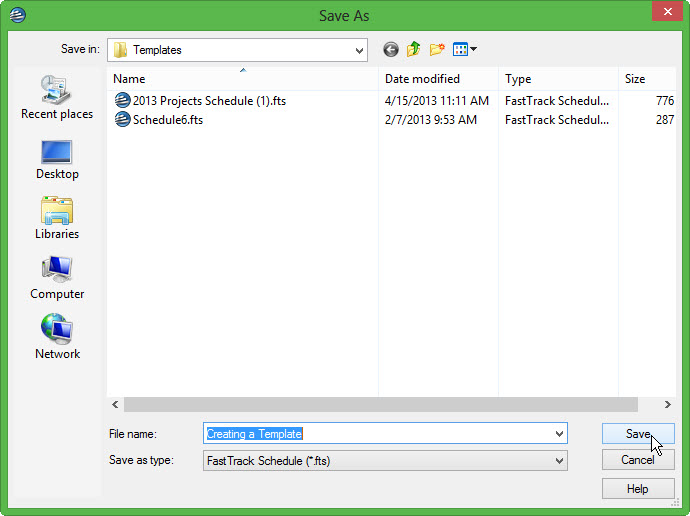This screenshot has width=690, height=516.
Task: Sort files by Name column header
Action: [242, 79]
